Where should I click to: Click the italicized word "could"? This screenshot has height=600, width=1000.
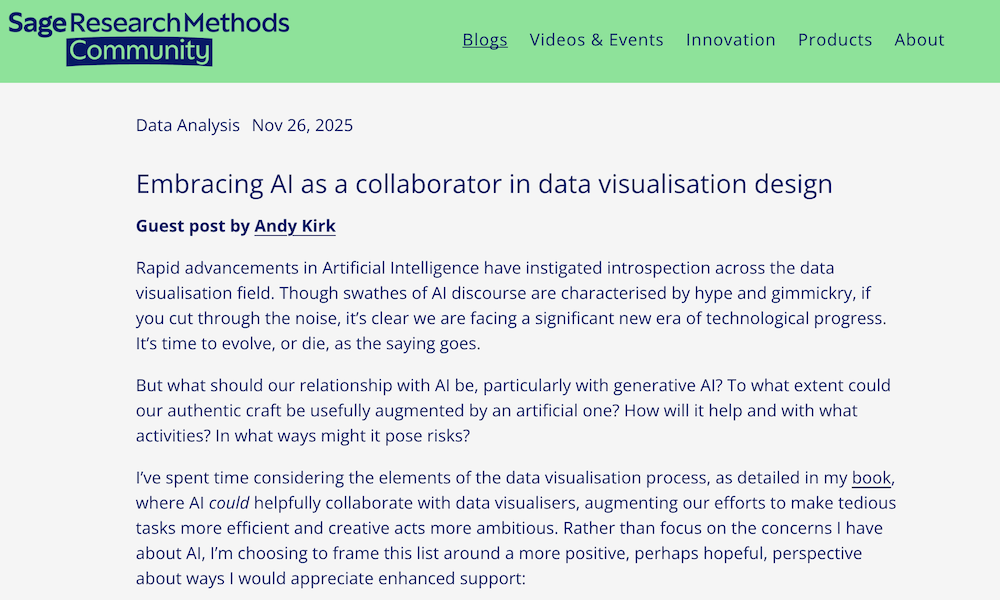pyautogui.click(x=229, y=502)
